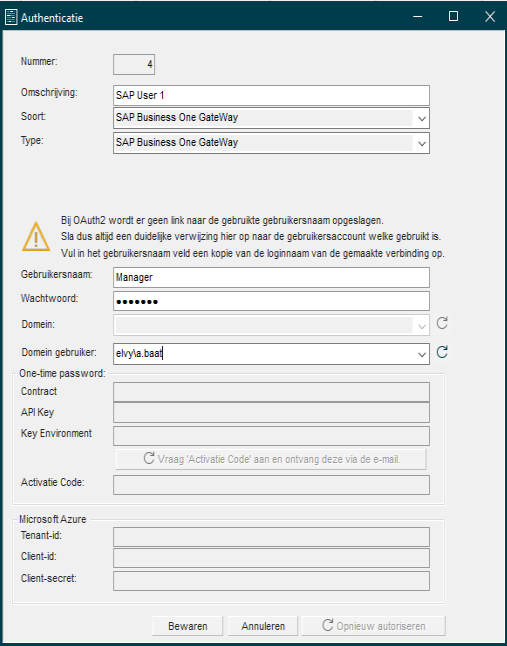Save with the Bewaren button
This screenshot has width=507, height=646.
pos(187,626)
